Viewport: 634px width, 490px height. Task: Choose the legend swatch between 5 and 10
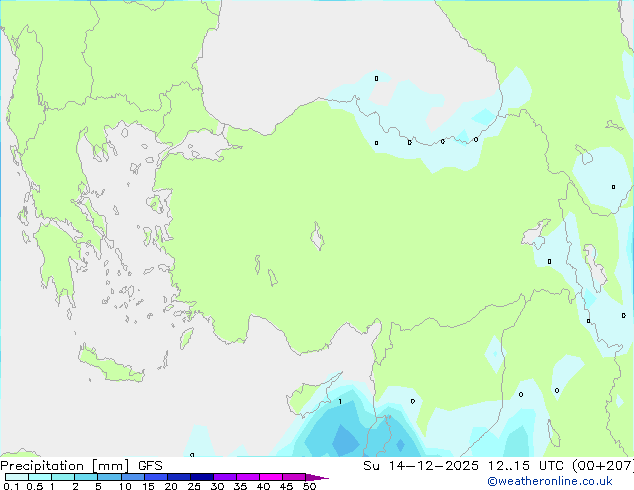(109, 477)
